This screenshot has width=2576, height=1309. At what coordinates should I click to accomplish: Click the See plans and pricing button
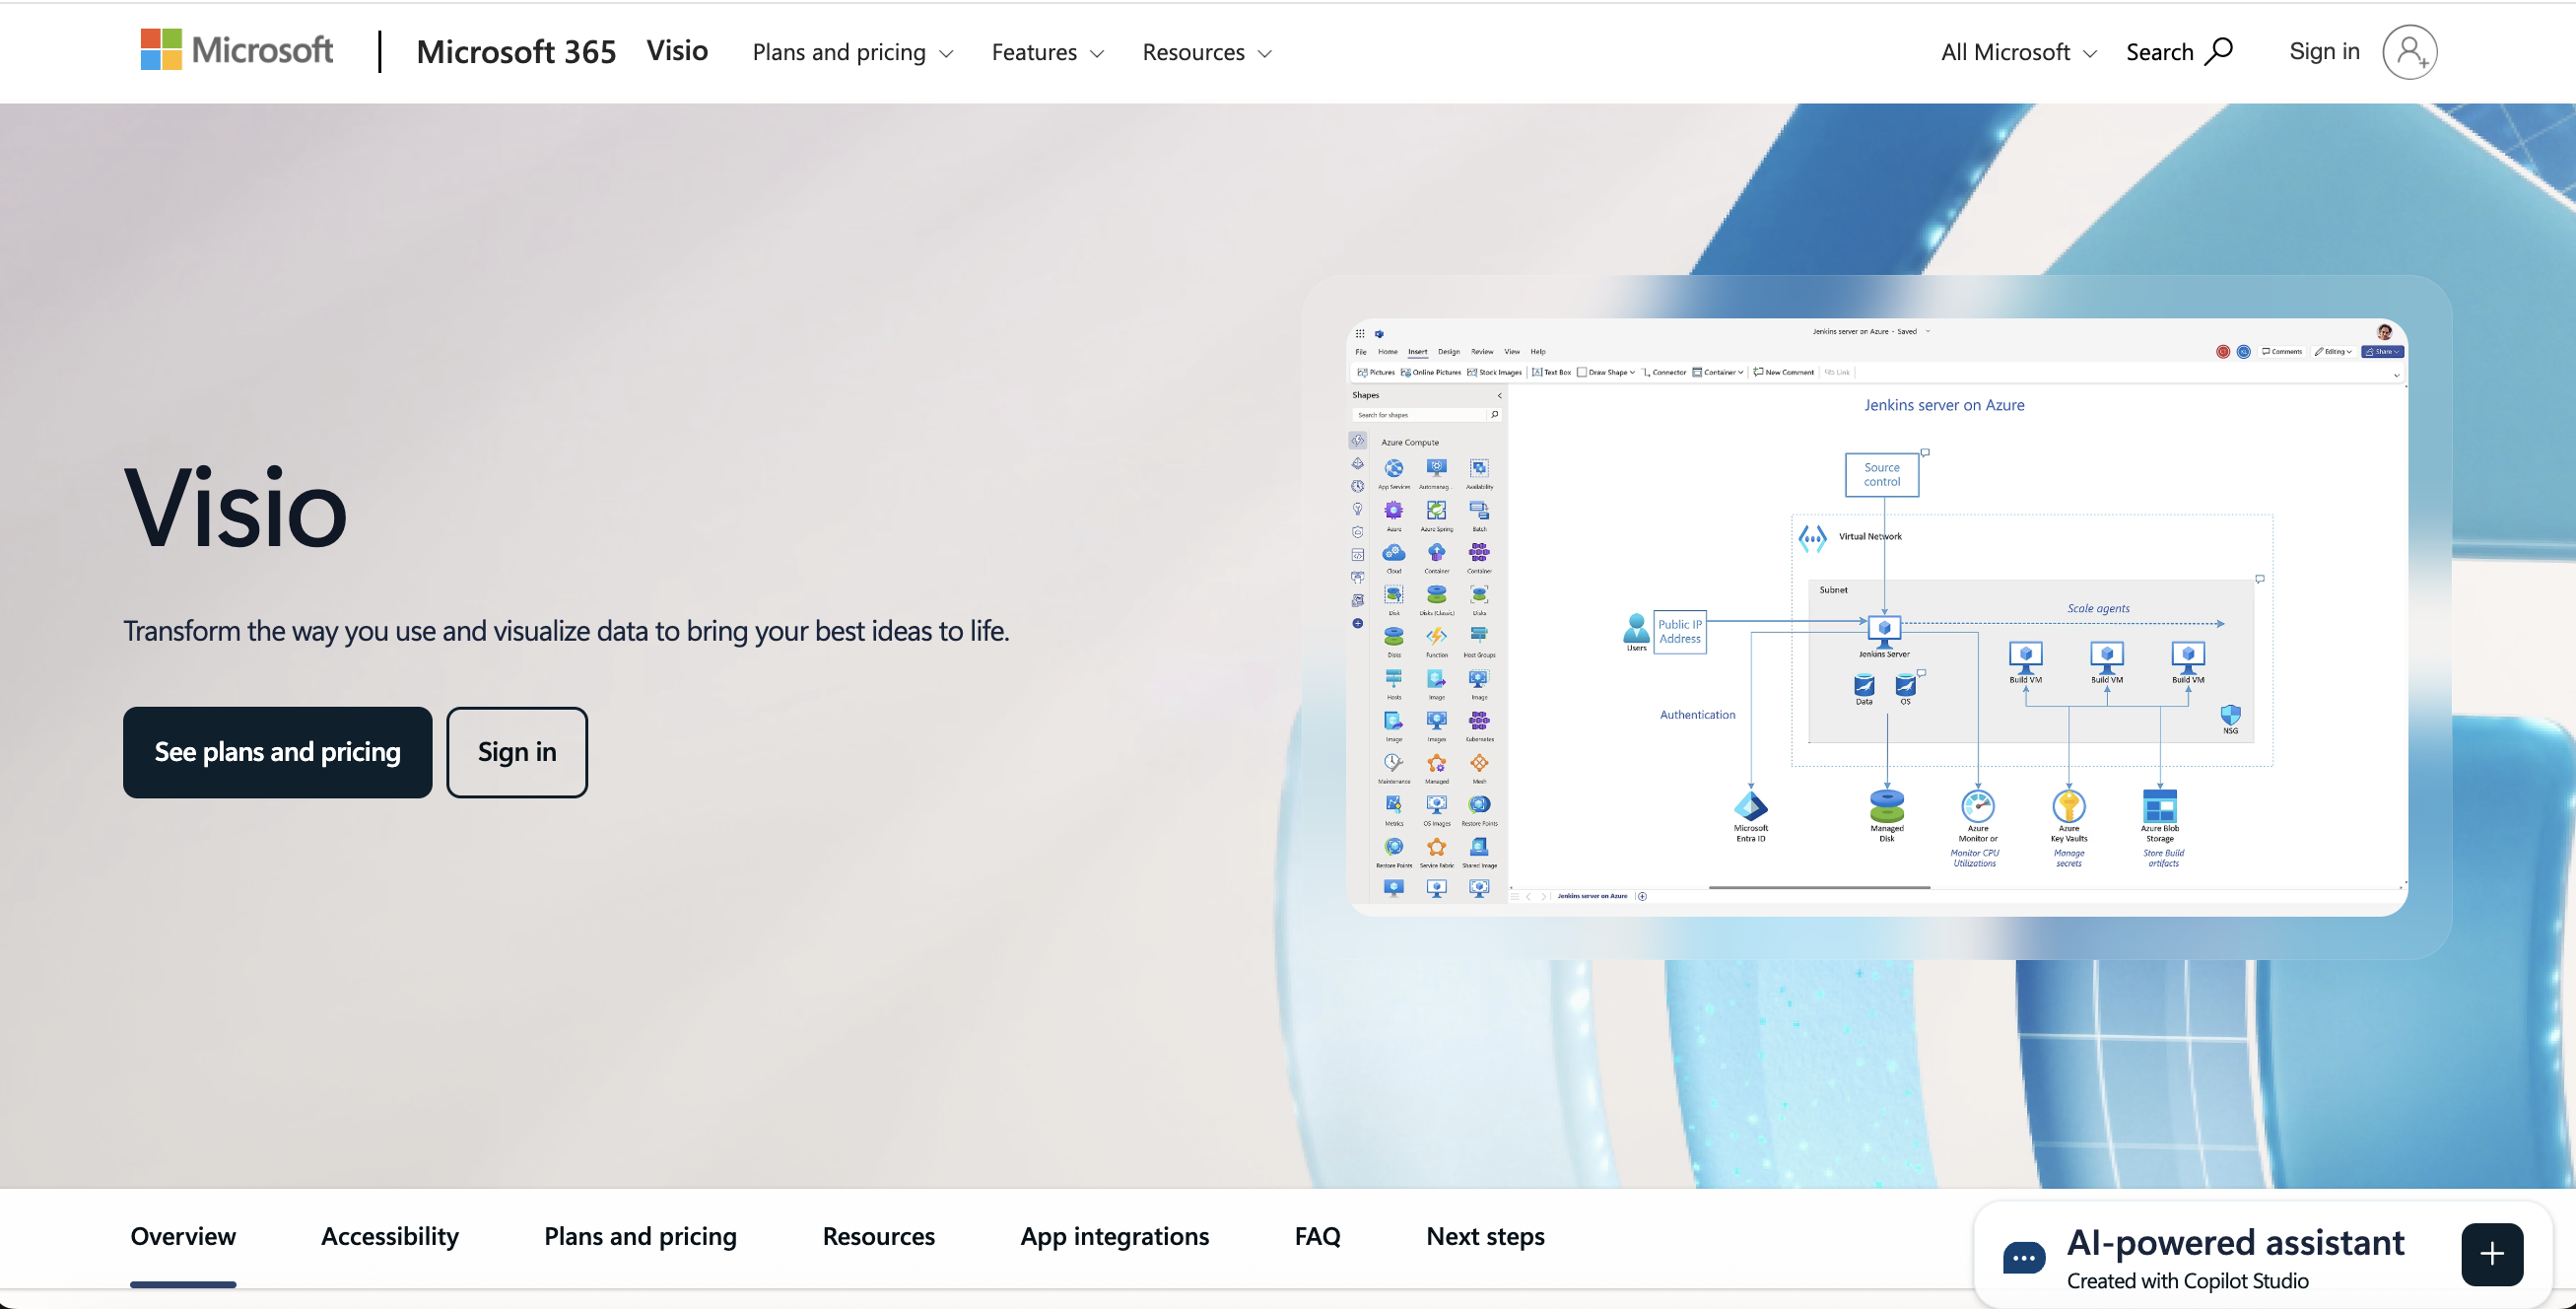click(278, 752)
